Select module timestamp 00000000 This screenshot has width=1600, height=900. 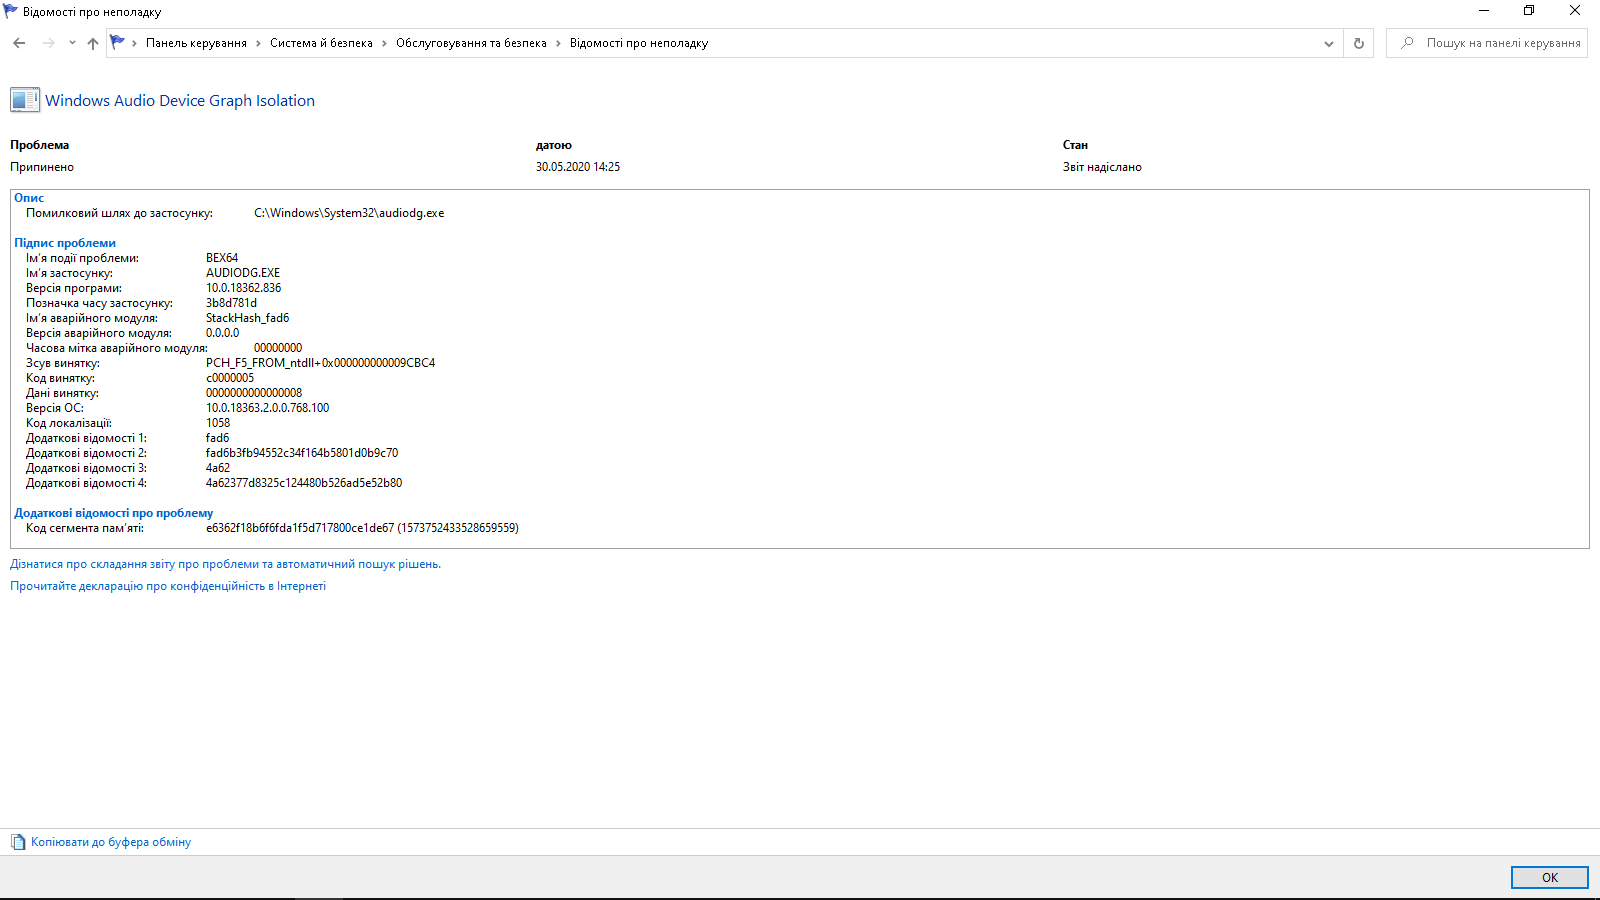(x=278, y=348)
